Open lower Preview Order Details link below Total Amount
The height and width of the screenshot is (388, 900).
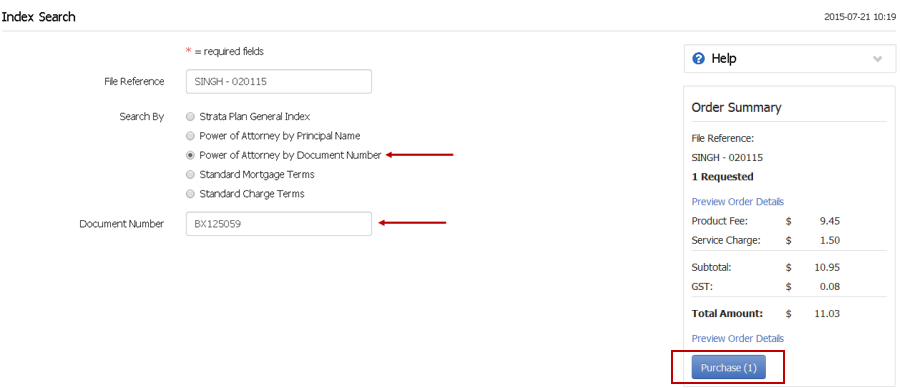(738, 339)
